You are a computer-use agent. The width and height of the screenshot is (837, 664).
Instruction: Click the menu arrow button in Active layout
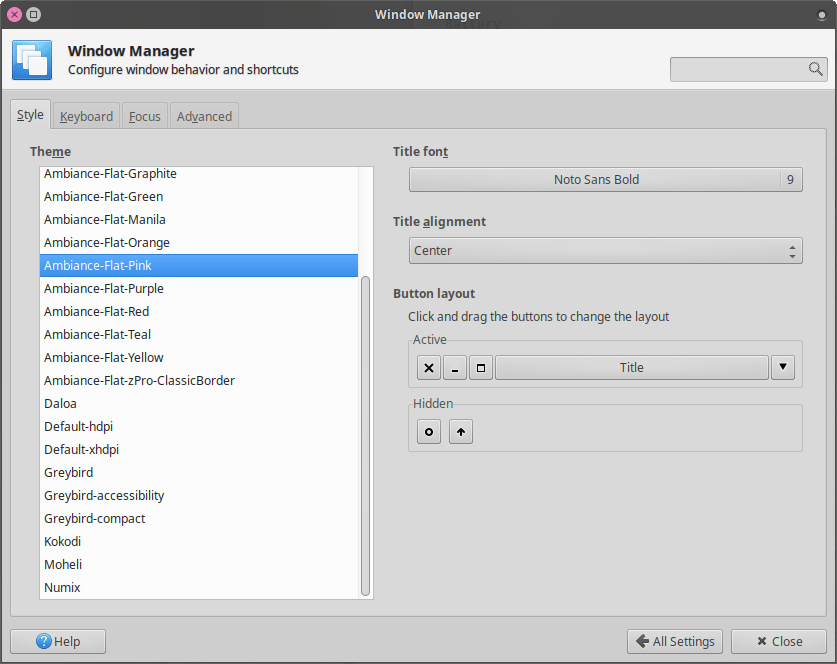[x=783, y=368]
